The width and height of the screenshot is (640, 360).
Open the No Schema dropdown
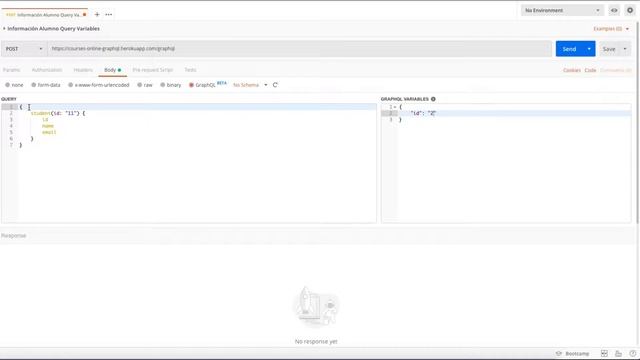click(250, 85)
